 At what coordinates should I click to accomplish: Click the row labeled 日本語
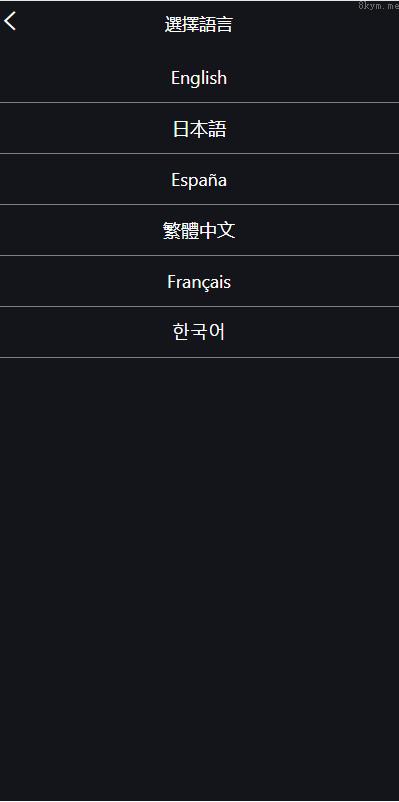(x=200, y=128)
